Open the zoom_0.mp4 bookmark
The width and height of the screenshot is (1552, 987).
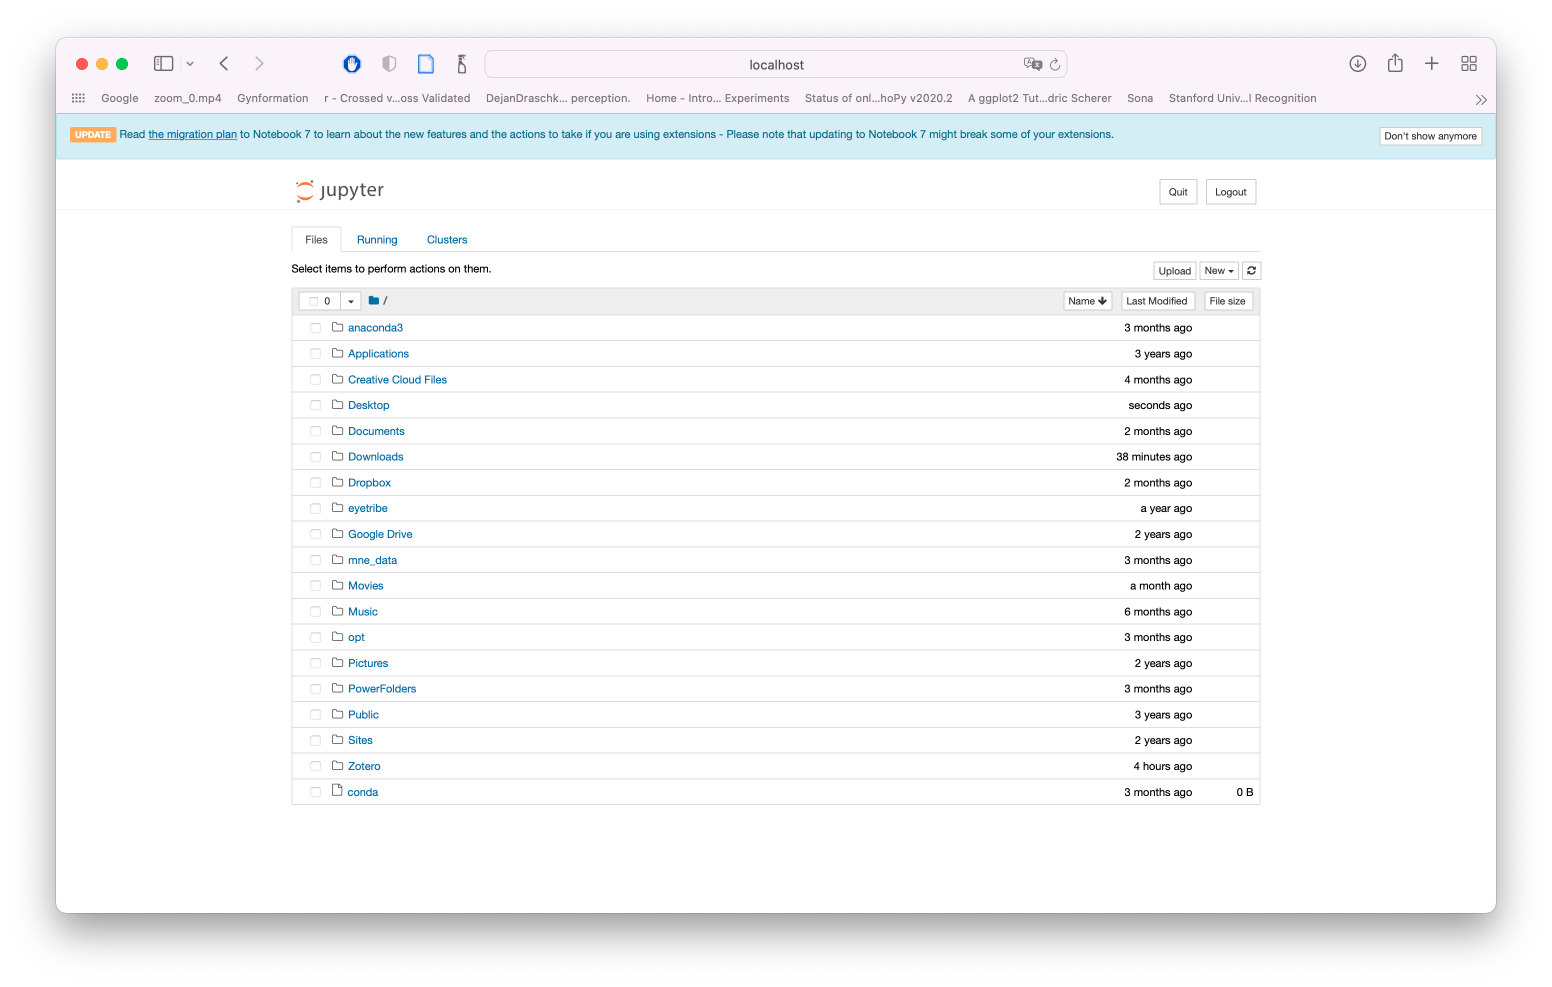click(188, 98)
